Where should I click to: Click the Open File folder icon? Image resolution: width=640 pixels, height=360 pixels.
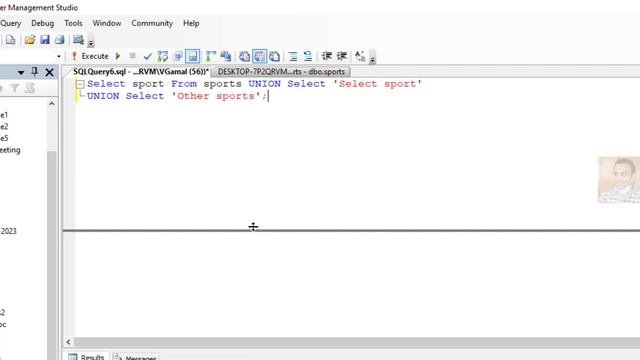tap(29, 40)
